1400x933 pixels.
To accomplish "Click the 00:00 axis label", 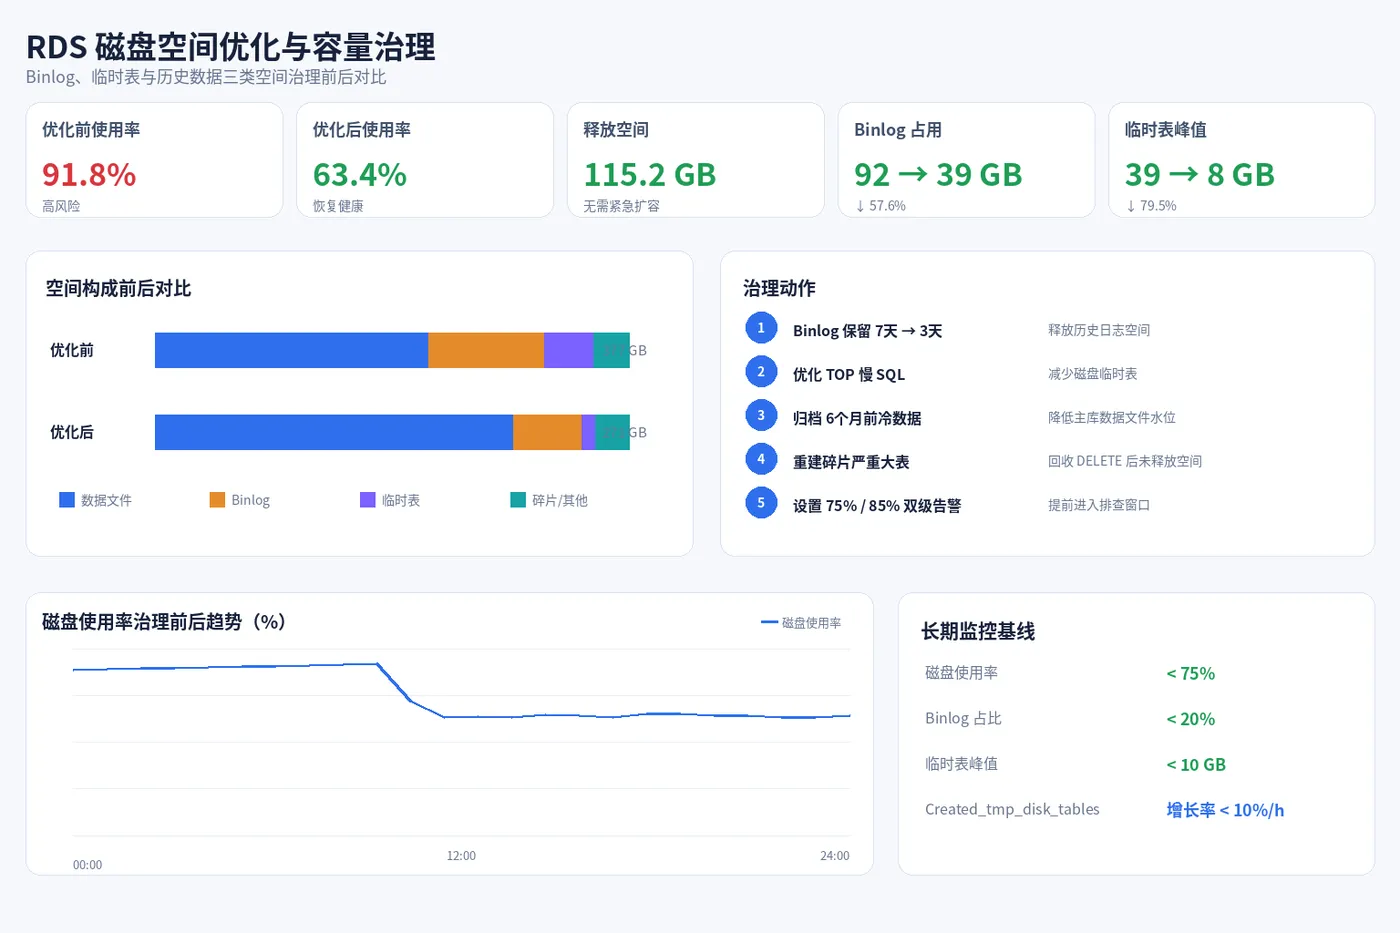I will (87, 865).
